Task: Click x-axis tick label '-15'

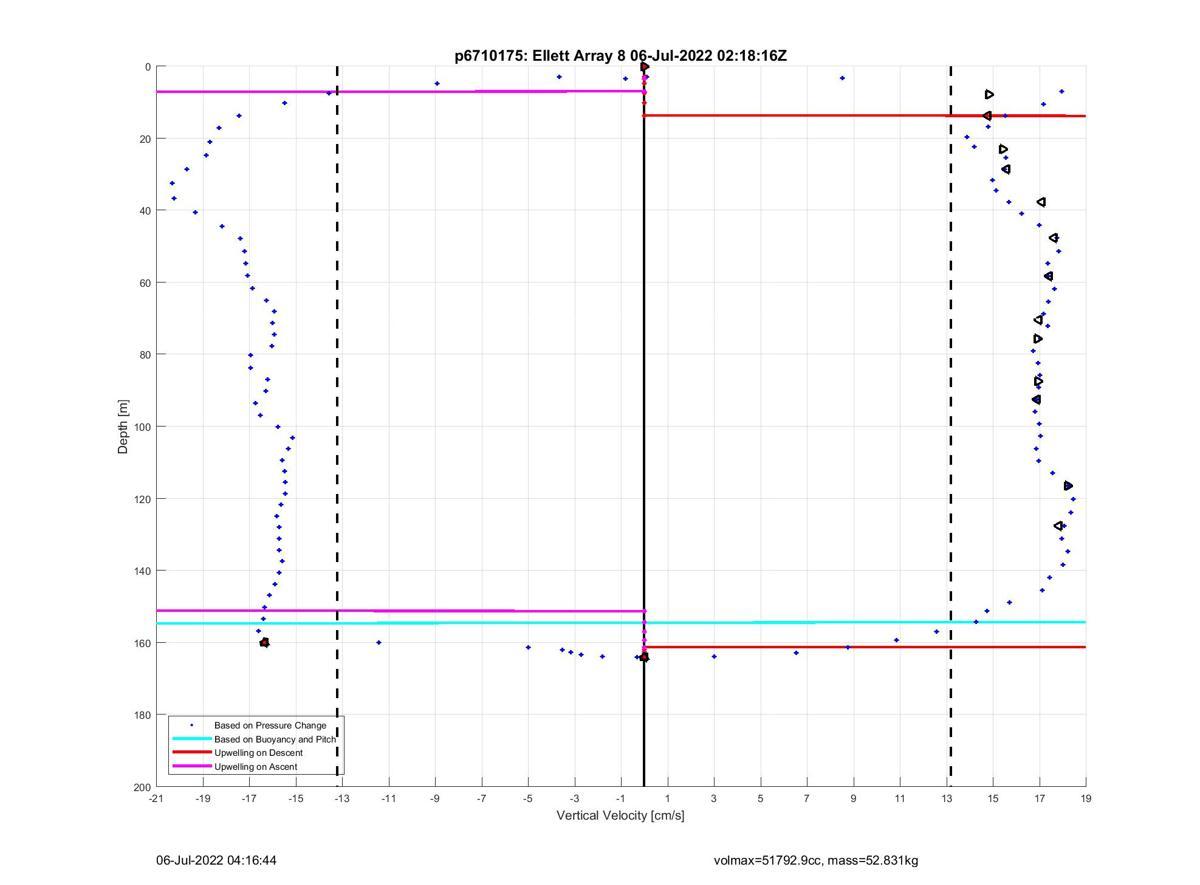Action: click(x=295, y=798)
